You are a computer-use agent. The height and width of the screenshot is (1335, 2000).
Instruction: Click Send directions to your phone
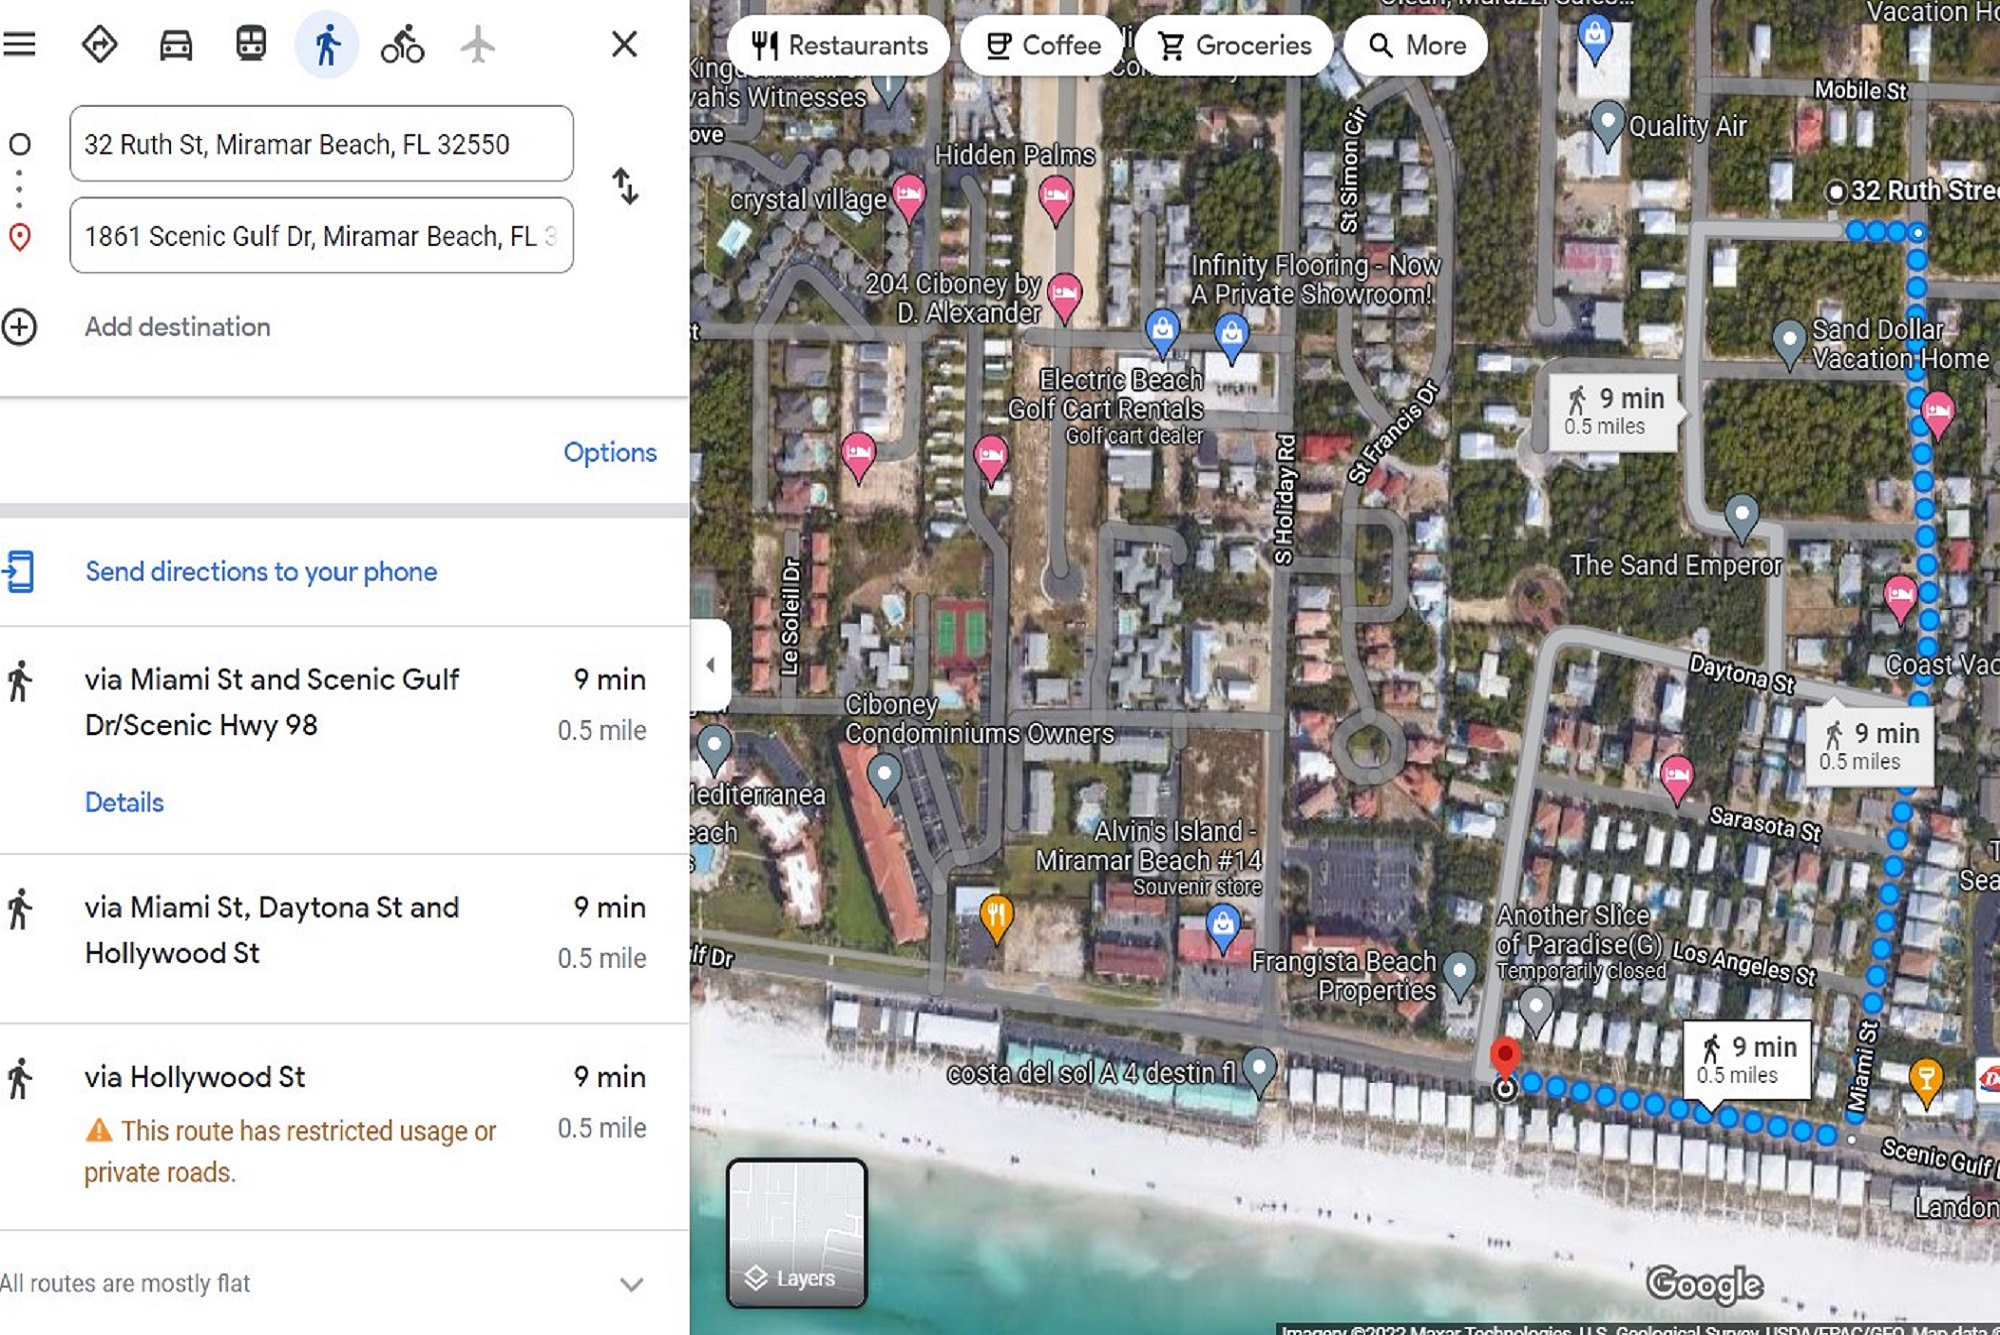[x=260, y=572]
